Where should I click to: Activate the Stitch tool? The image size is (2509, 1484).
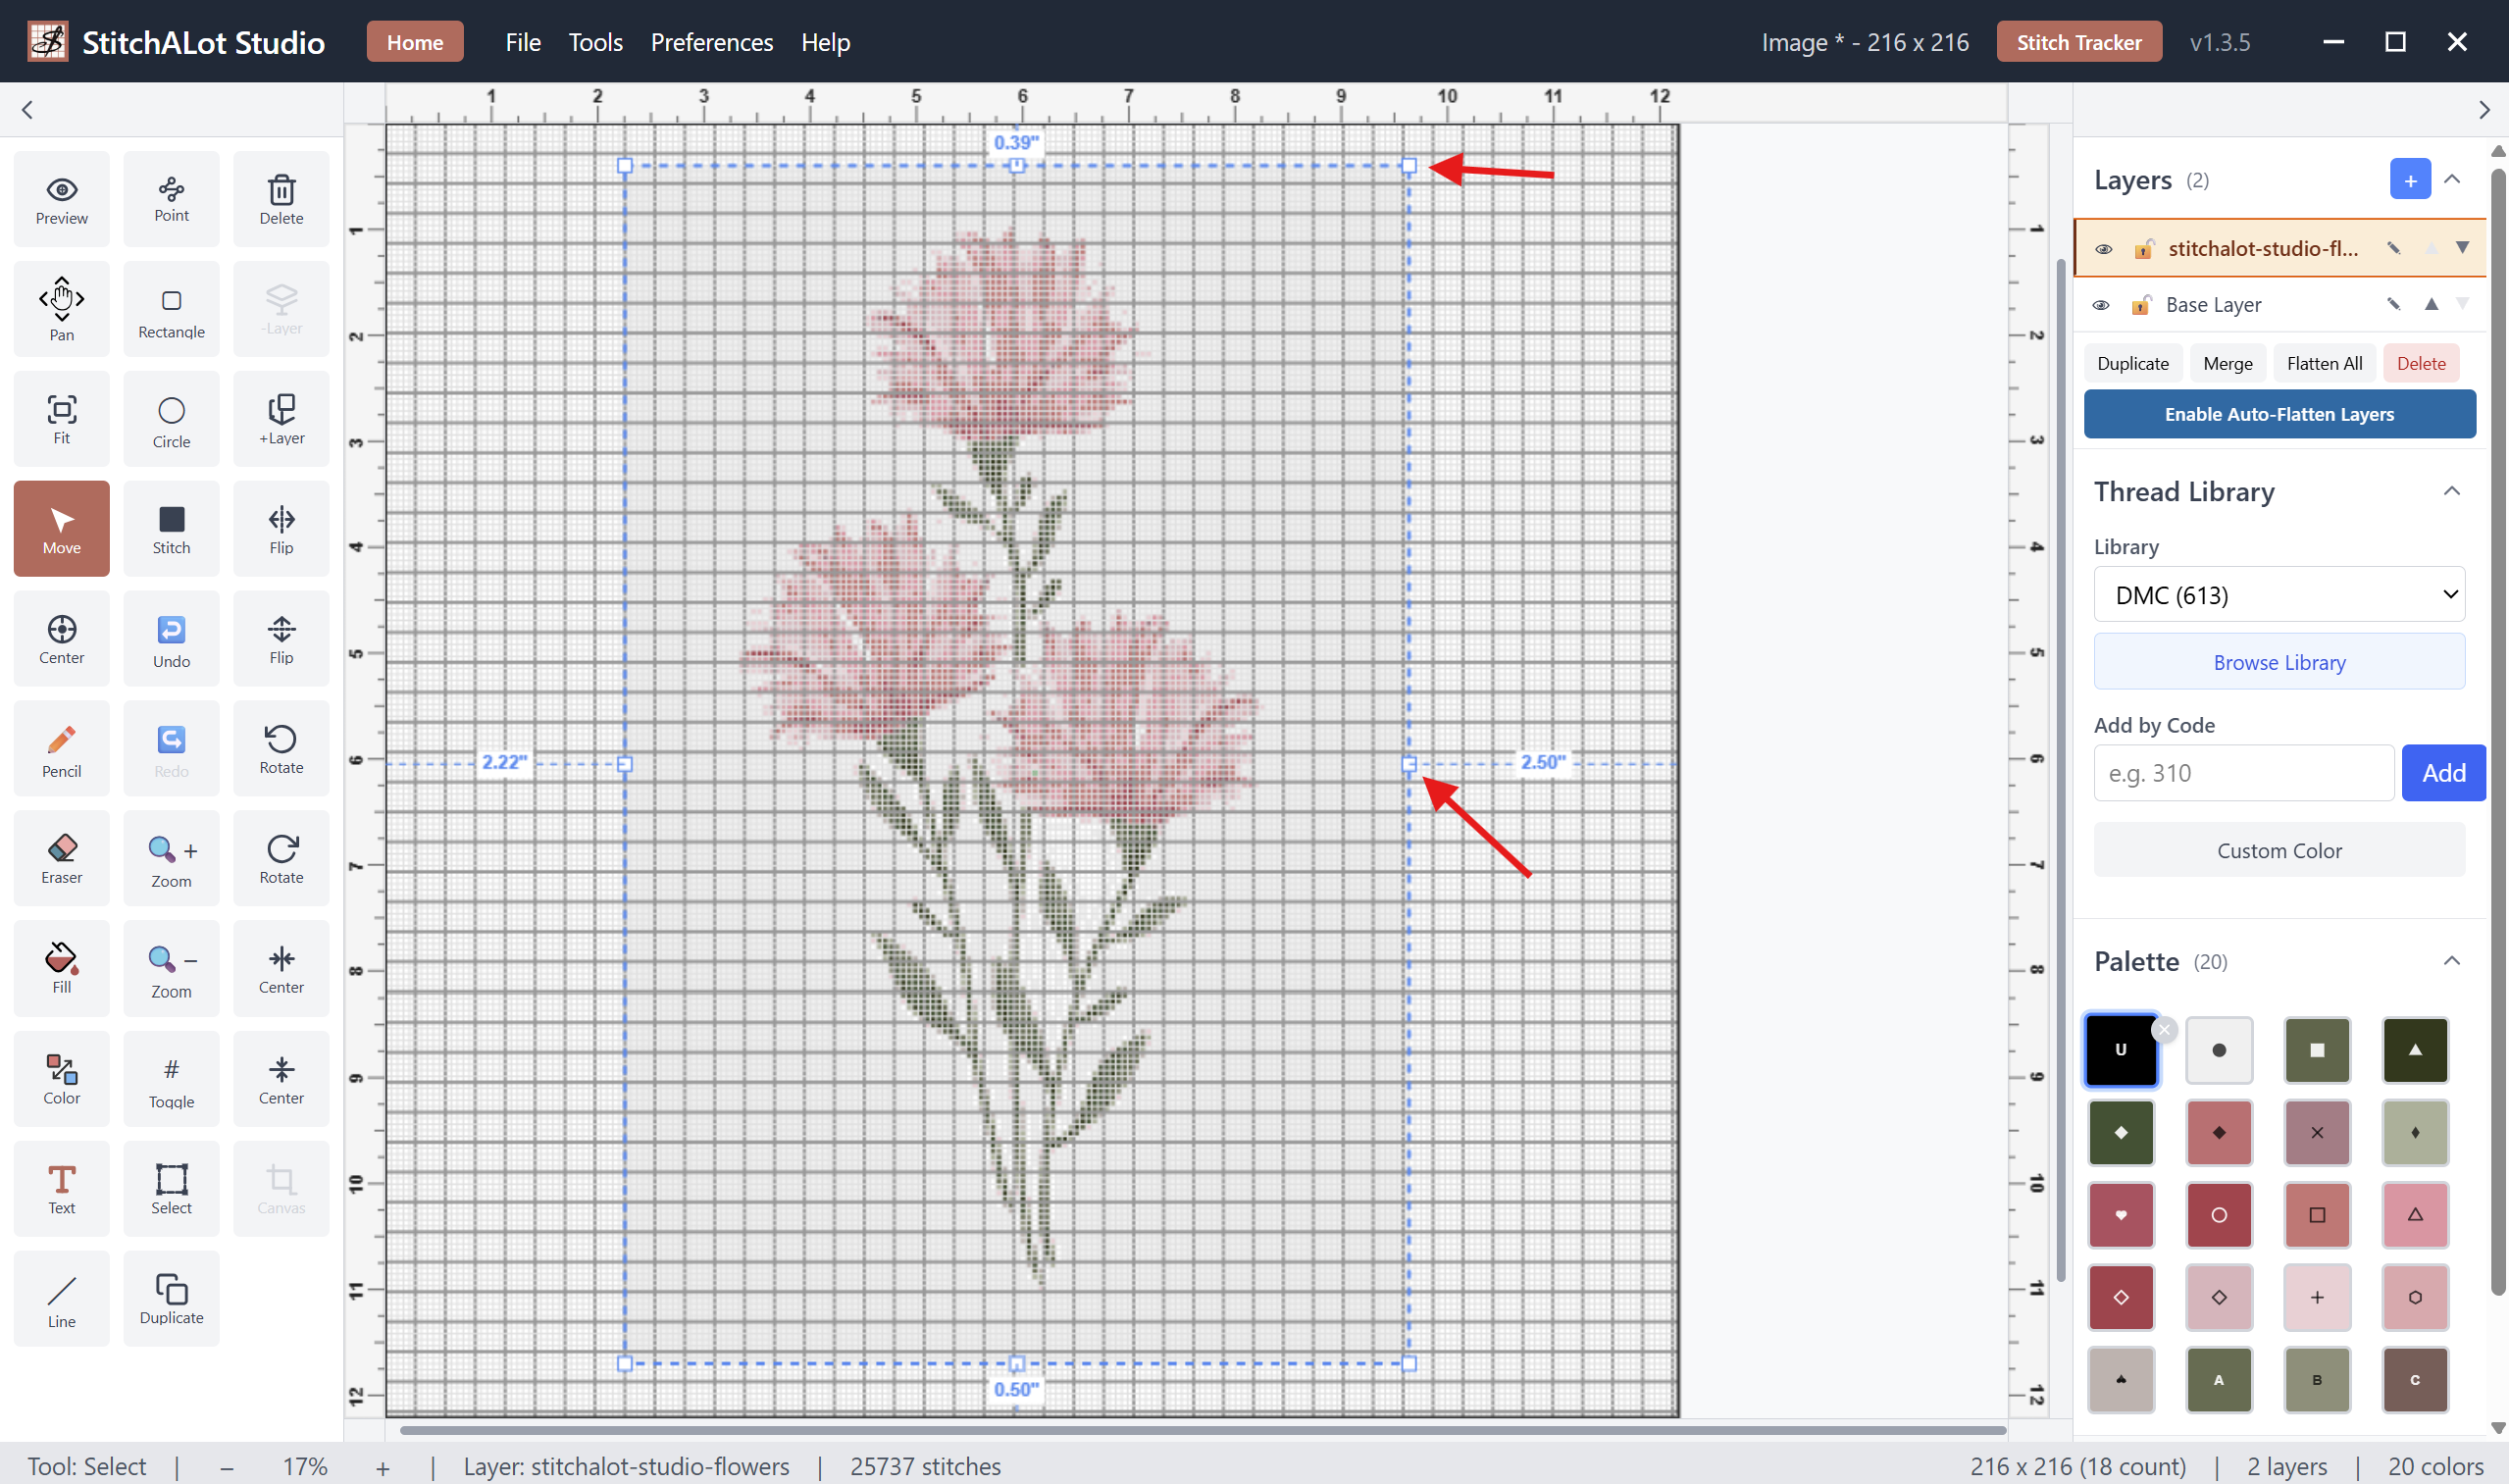point(171,529)
